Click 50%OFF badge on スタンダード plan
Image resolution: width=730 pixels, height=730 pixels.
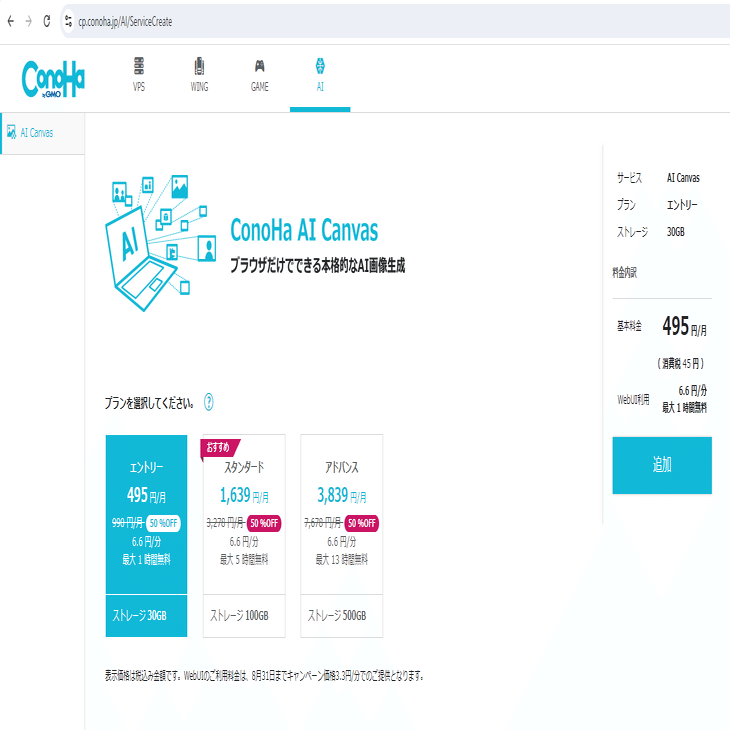pyautogui.click(x=264, y=523)
